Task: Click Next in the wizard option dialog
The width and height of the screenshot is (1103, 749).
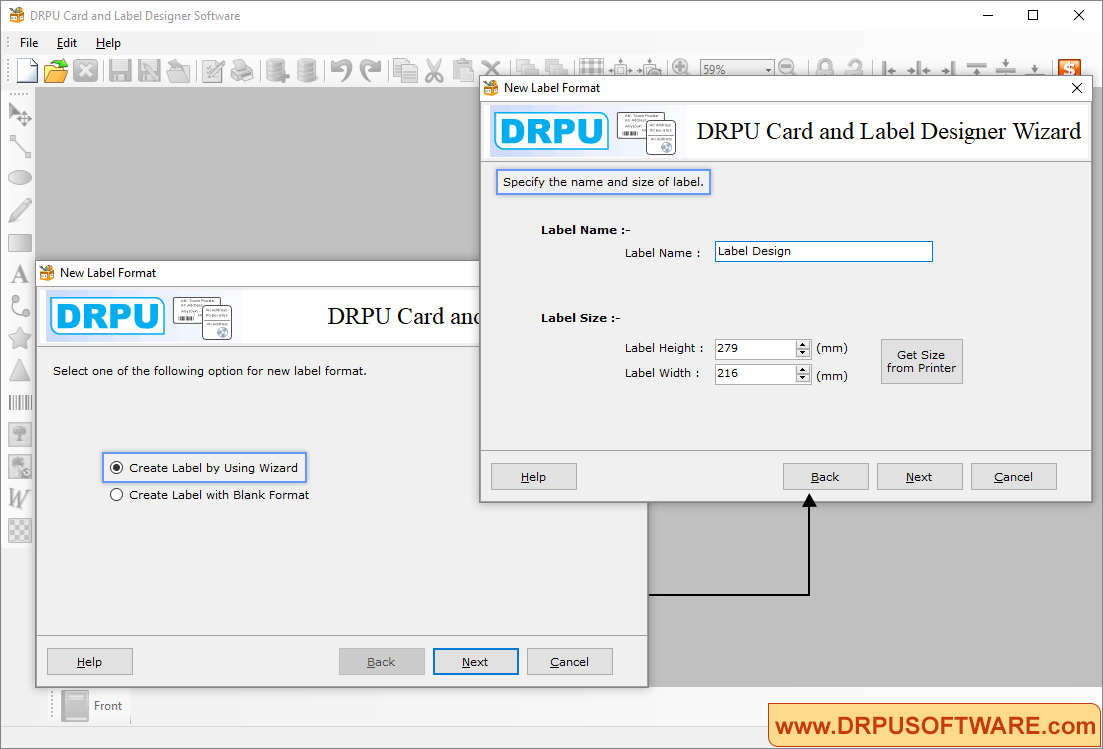Action: (x=476, y=662)
